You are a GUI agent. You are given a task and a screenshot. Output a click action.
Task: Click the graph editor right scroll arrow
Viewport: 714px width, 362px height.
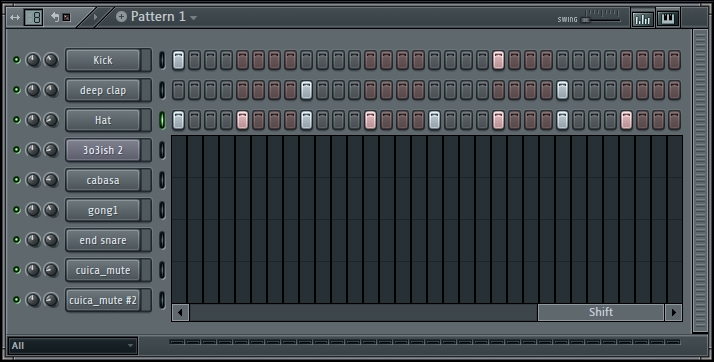674,312
